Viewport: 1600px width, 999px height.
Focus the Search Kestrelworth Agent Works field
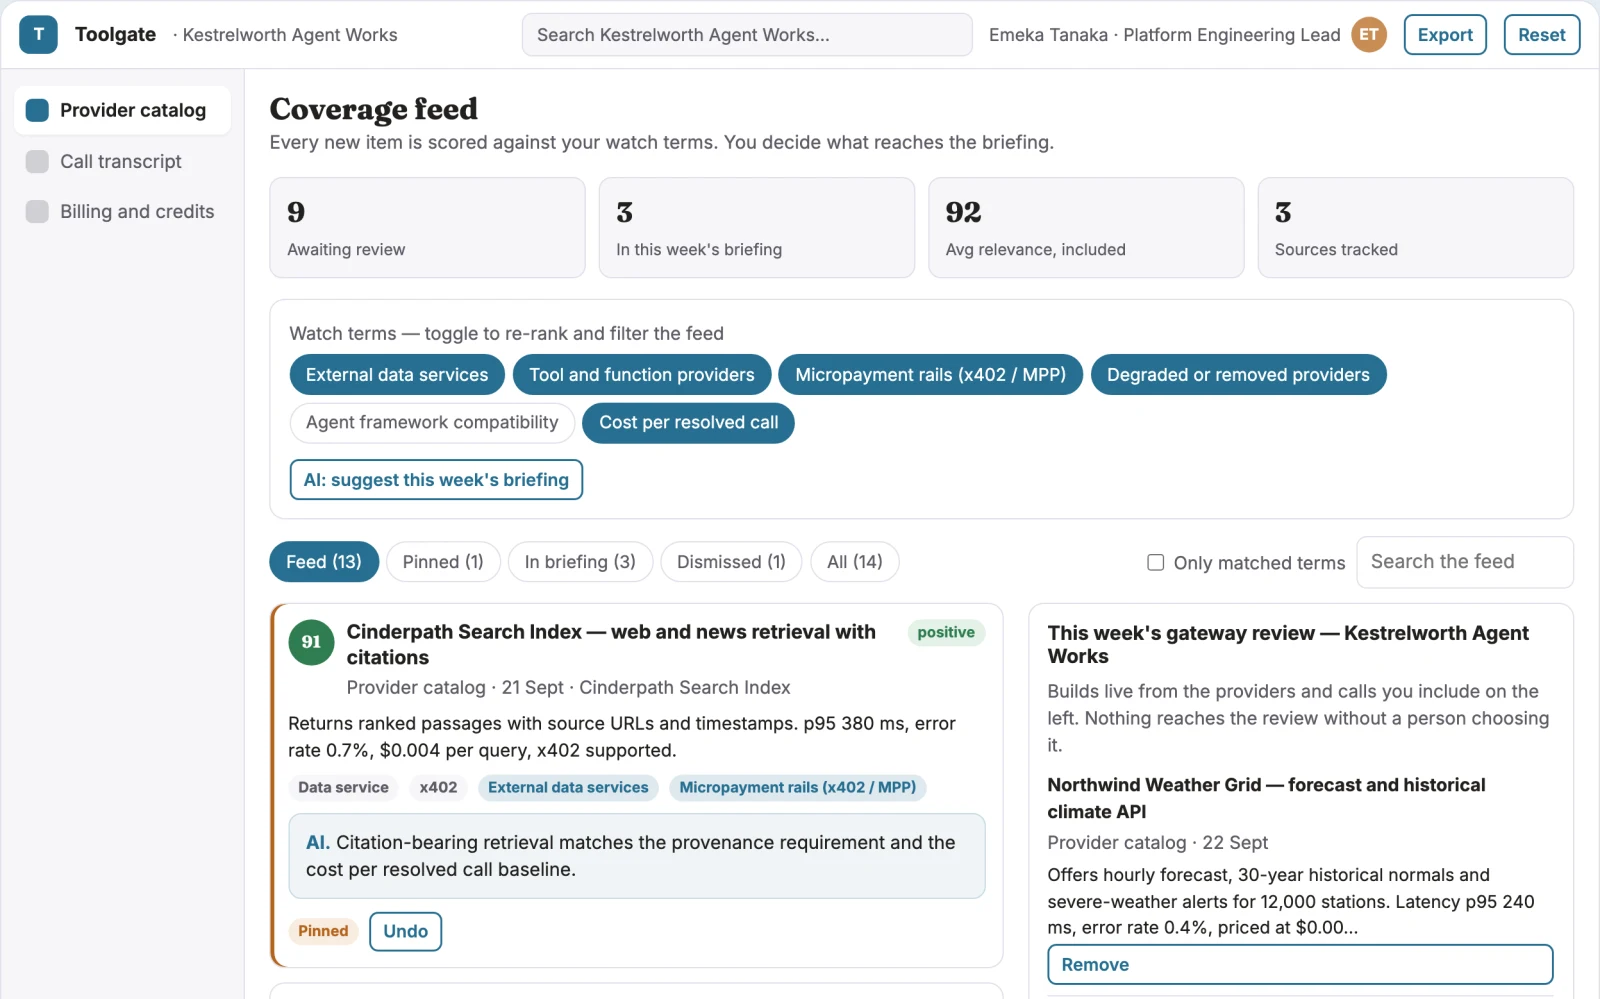click(x=747, y=35)
